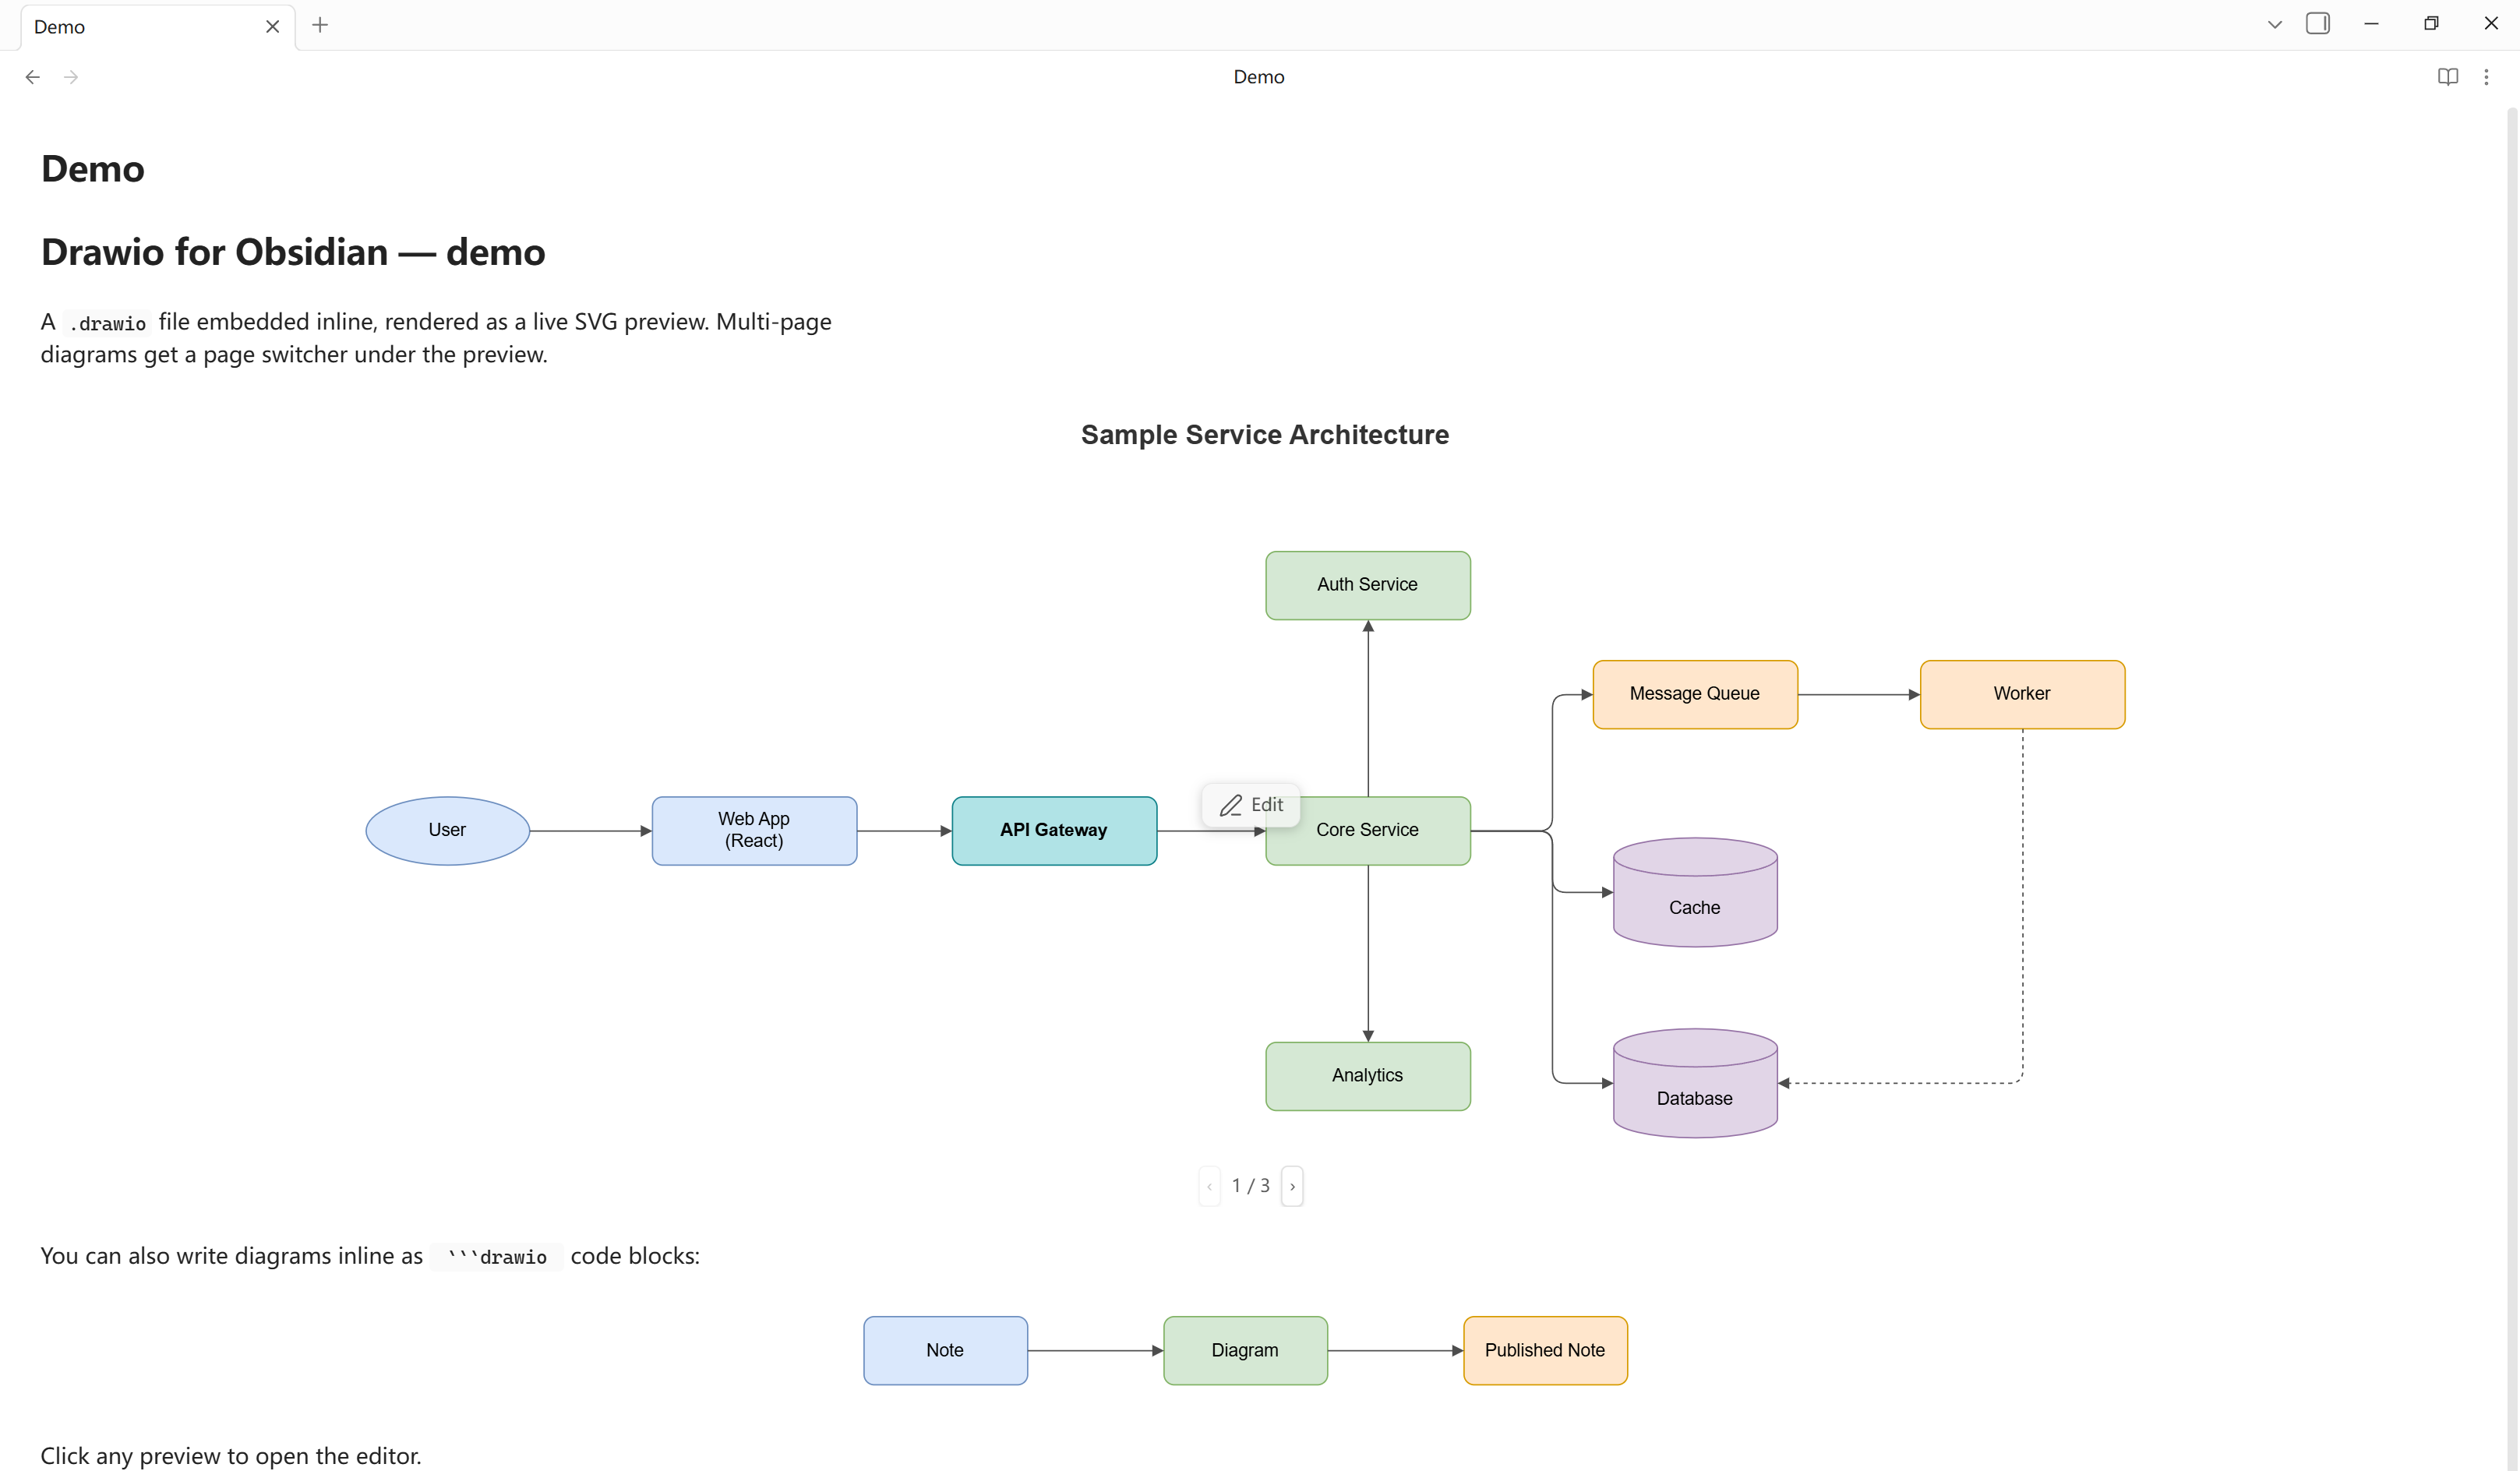Click the Analytics node

point(1368,1076)
